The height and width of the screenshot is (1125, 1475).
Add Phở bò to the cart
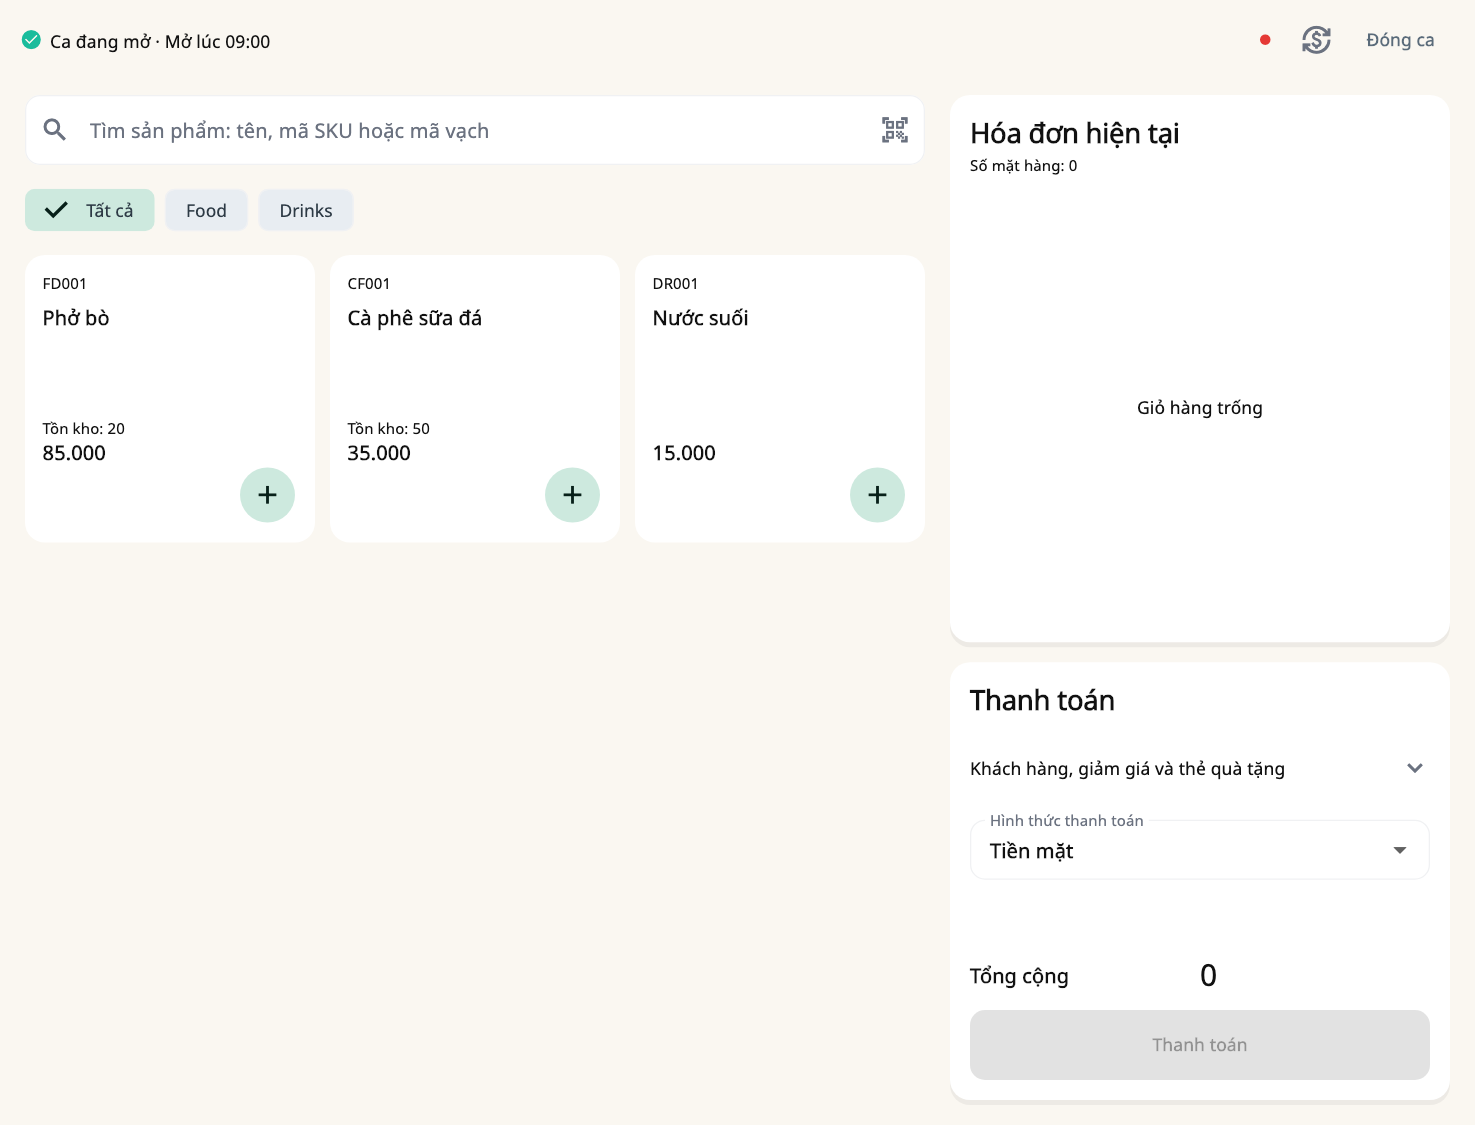tap(267, 495)
